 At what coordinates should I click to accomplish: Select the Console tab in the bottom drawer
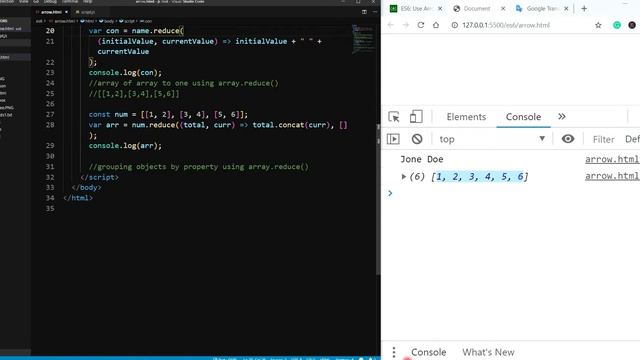pyautogui.click(x=429, y=352)
